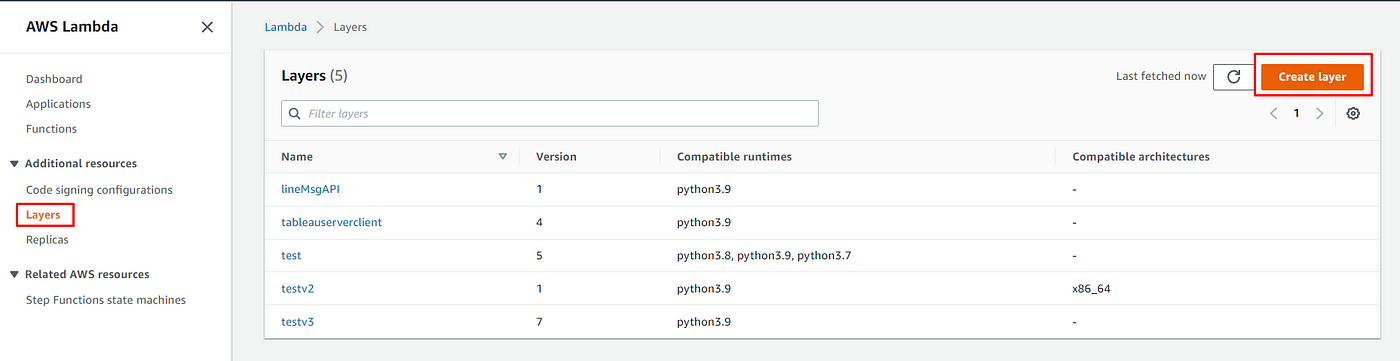Select Layers in the sidebar
The width and height of the screenshot is (1400, 361).
(x=43, y=215)
